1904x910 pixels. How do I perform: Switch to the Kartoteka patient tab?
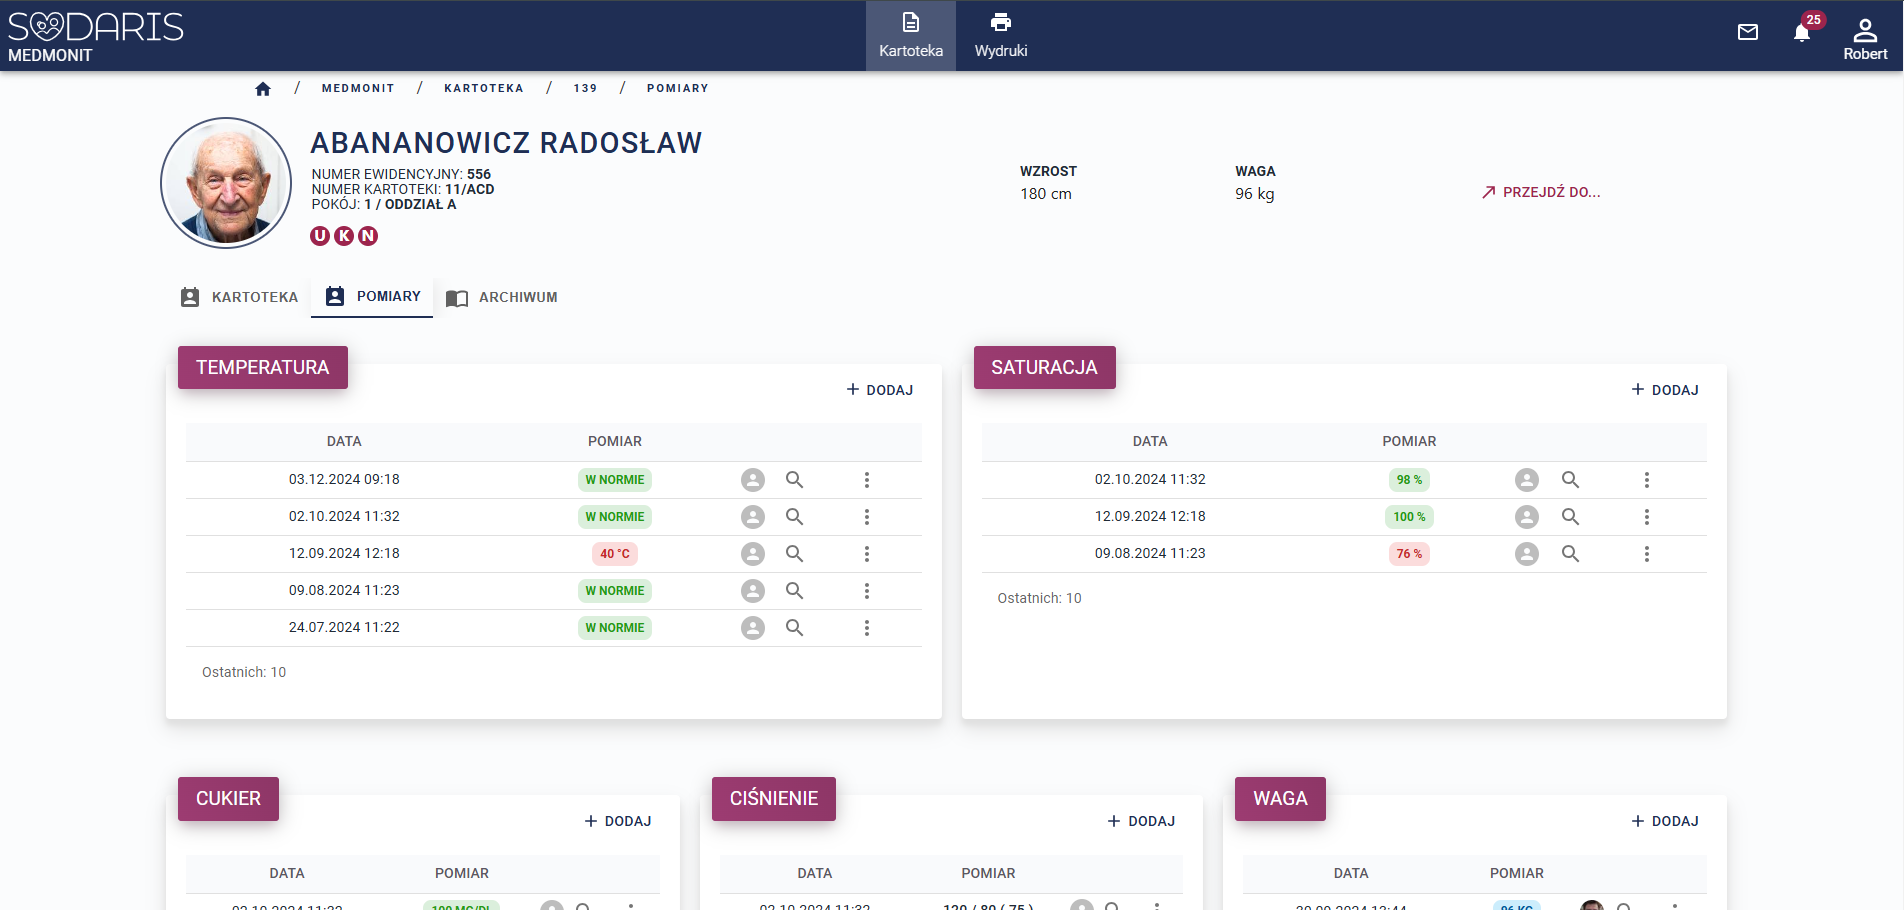click(240, 297)
